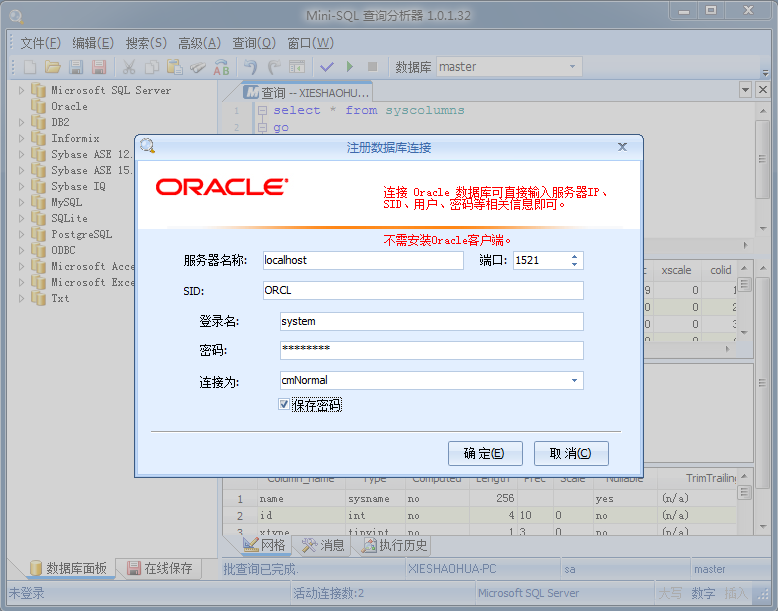The image size is (778, 611).
Task: Open the 高级(A) menu
Action: [x=199, y=43]
